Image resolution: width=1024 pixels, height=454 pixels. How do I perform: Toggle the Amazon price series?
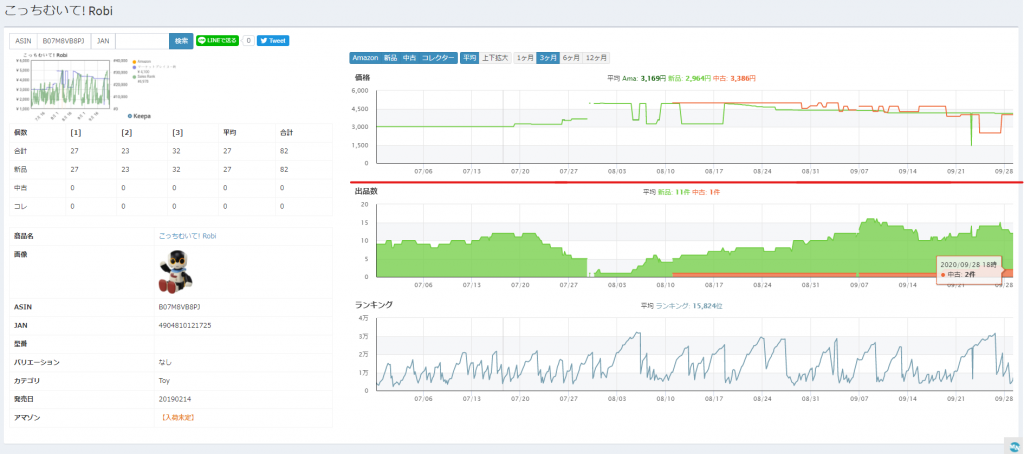pyautogui.click(x=365, y=58)
